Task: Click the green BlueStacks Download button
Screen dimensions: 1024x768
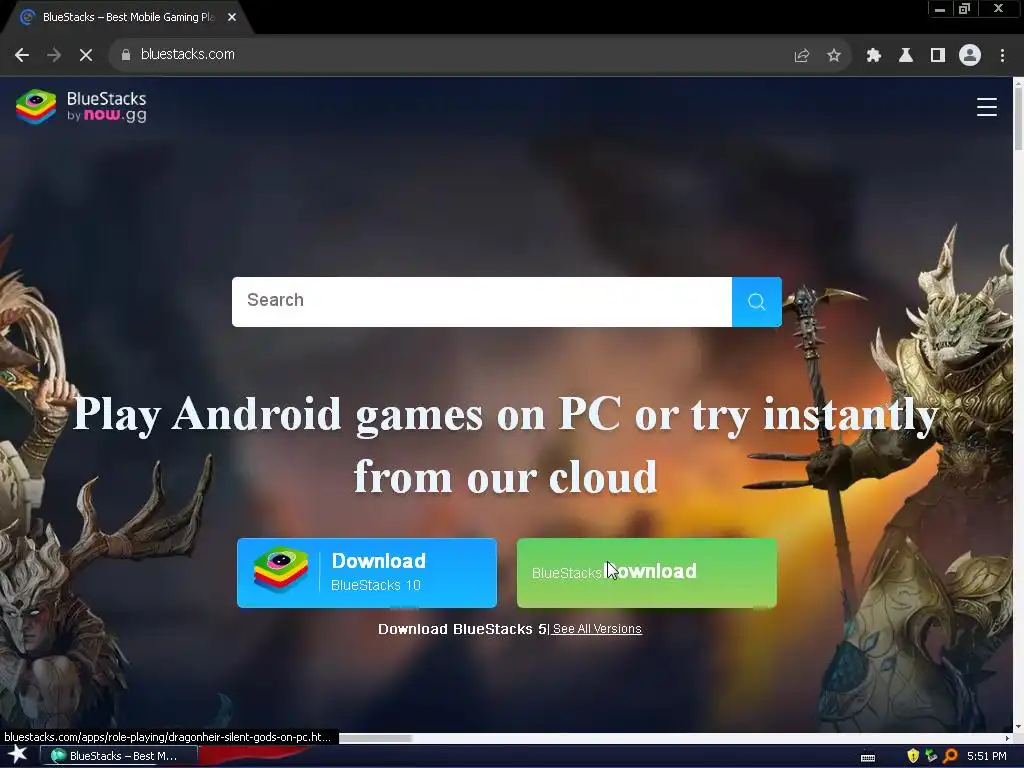Action: pyautogui.click(x=647, y=573)
